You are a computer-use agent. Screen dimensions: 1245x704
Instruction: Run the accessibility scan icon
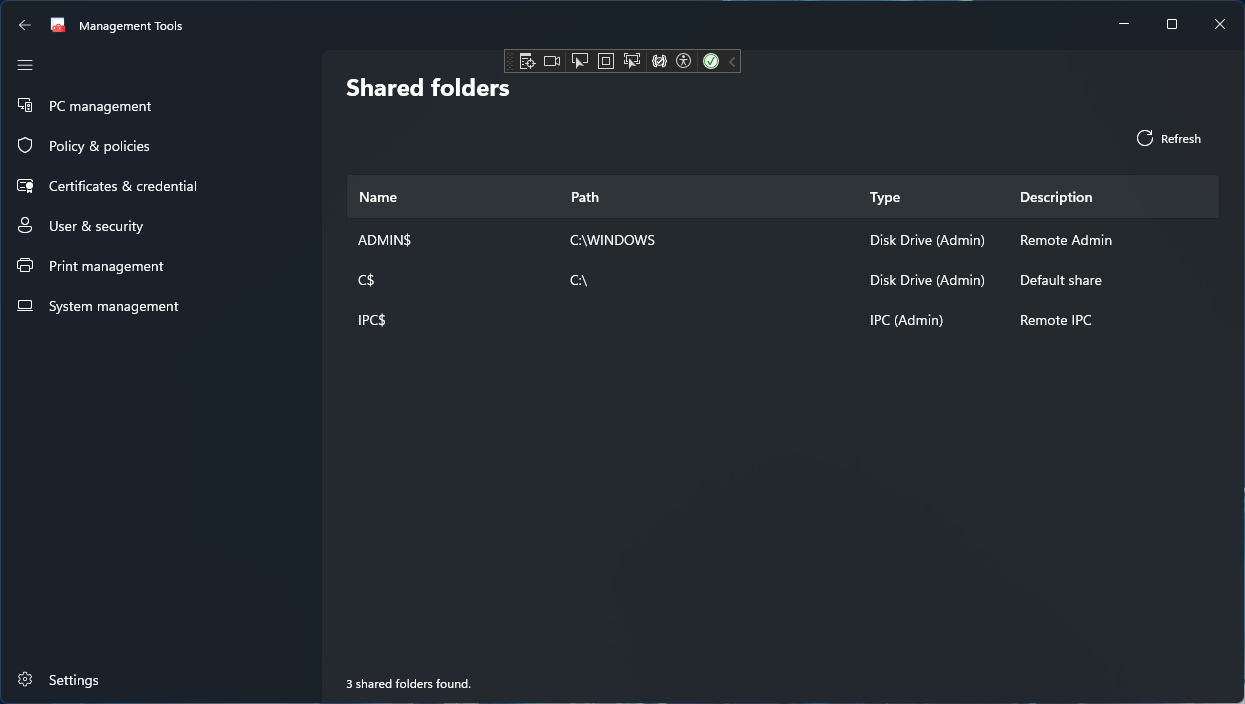tap(684, 62)
